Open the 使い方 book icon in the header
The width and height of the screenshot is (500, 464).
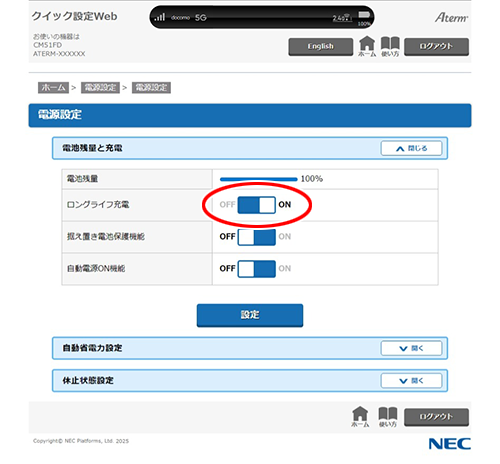(390, 46)
